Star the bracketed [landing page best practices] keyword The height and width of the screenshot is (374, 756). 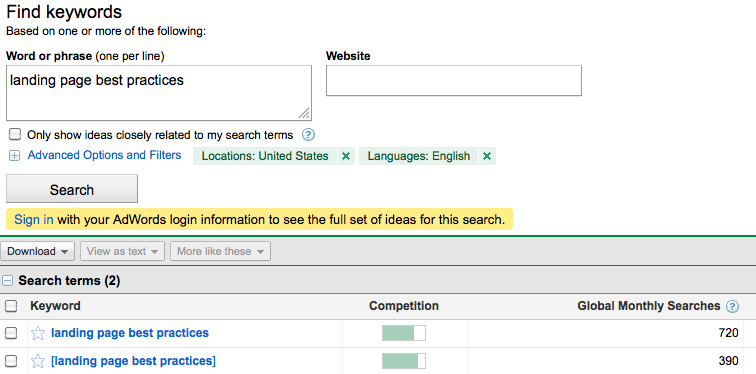coord(38,361)
